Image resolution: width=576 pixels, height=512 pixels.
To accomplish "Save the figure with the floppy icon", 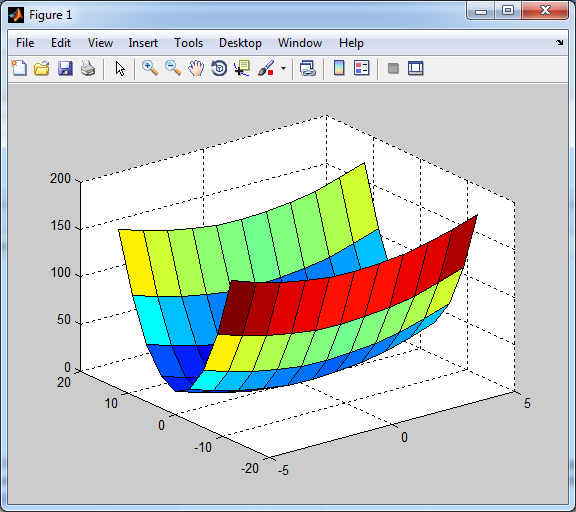I will [x=65, y=68].
